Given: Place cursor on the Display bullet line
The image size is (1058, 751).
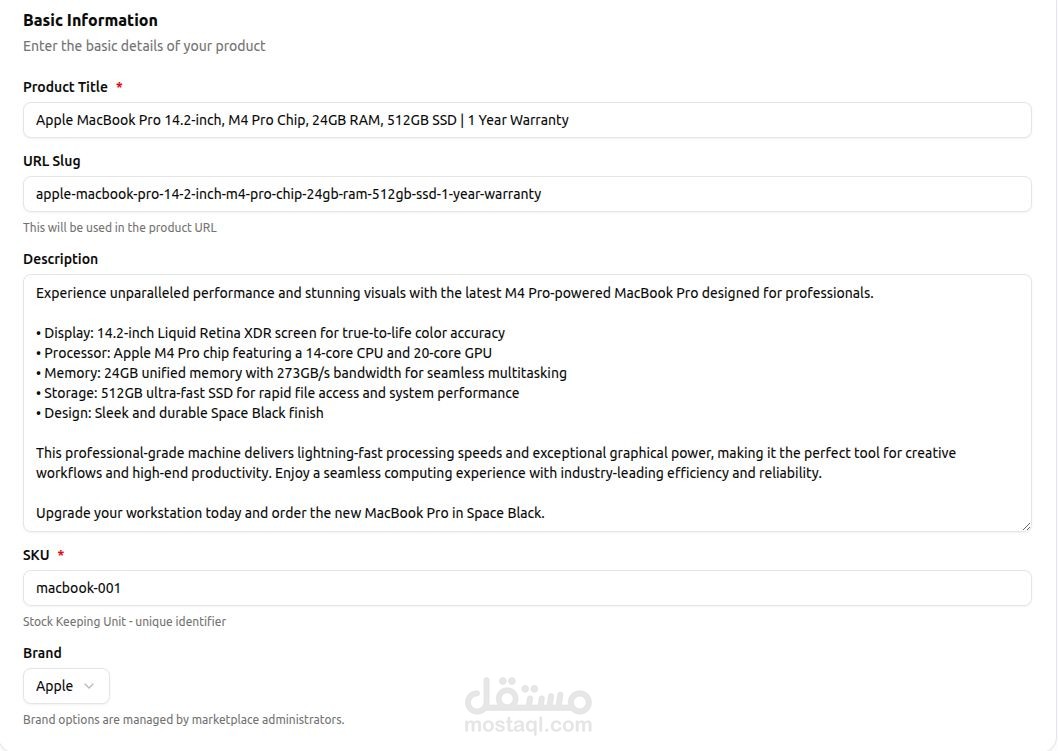Looking at the screenshot, I should (x=271, y=333).
